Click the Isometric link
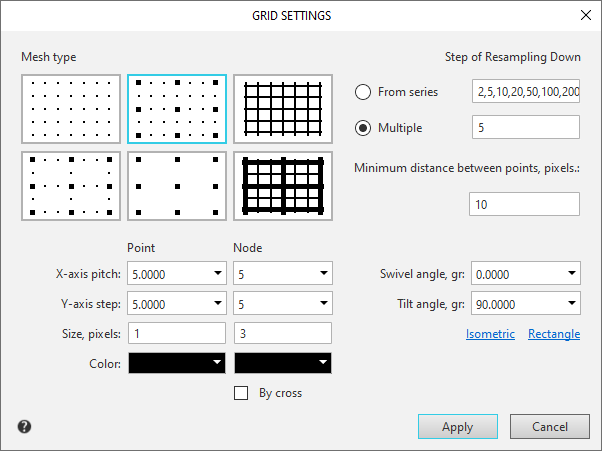This screenshot has width=602, height=451. pyautogui.click(x=490, y=334)
